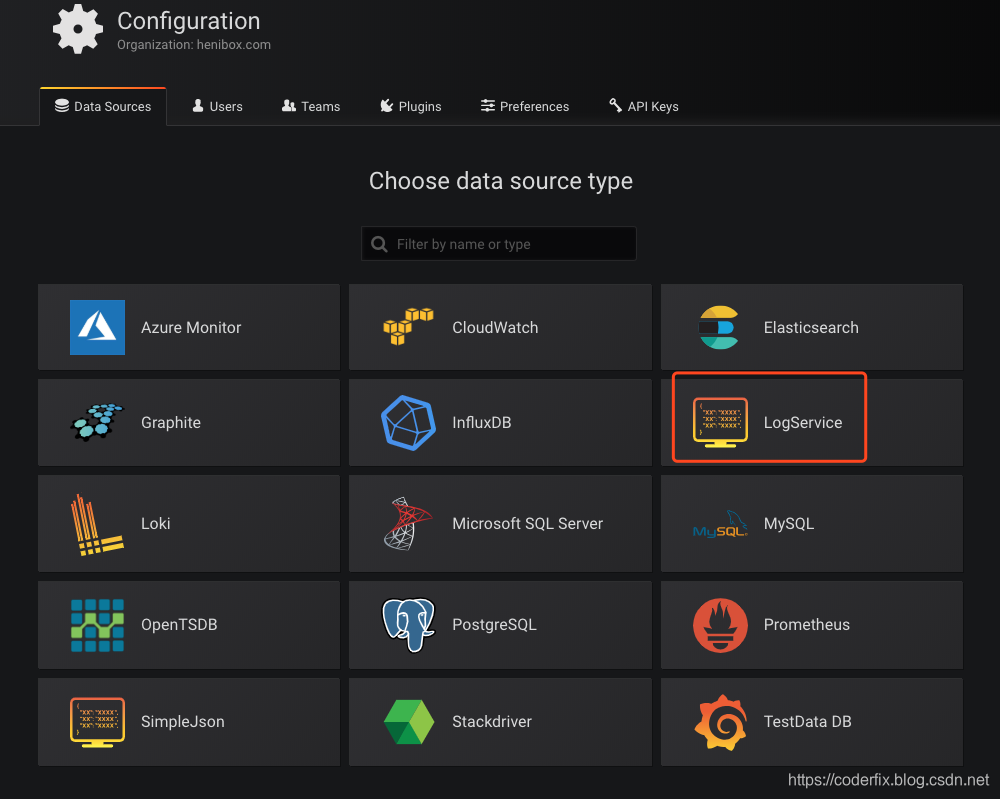Click the Stackdriver green hexagon icon
Screen dimensions: 1000x799
coord(409,722)
